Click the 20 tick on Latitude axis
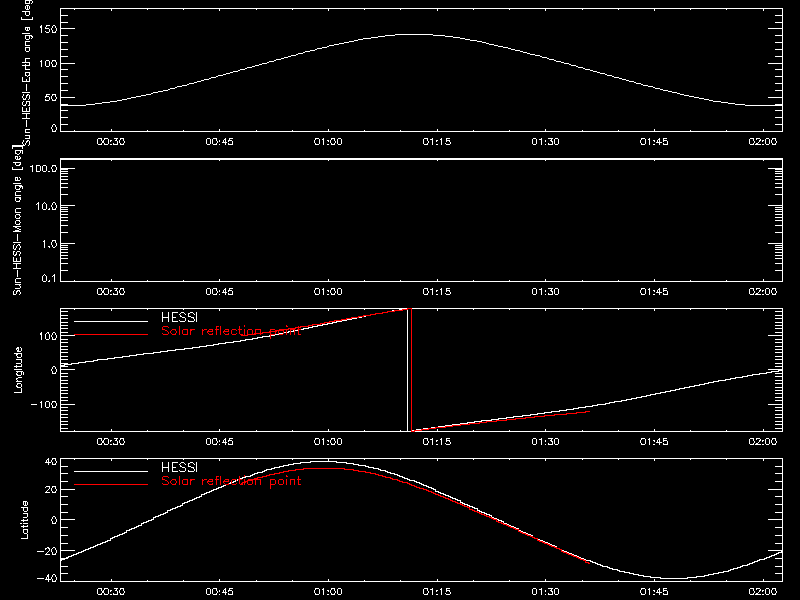Screen dimensions: 800x600 51,490
